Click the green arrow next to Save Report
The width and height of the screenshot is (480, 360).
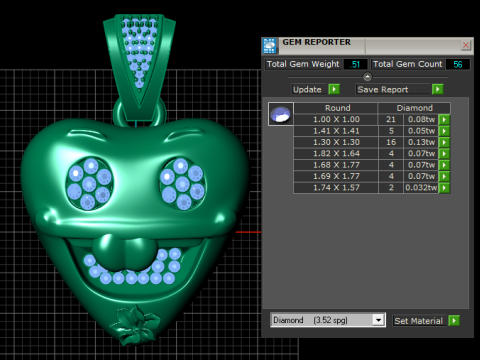click(437, 89)
